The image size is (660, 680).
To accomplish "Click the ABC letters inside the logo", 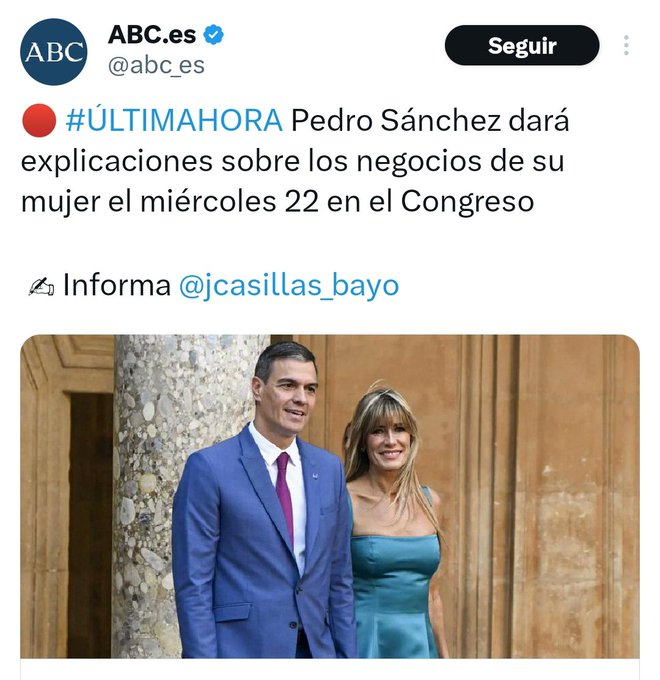I will pos(53,52).
